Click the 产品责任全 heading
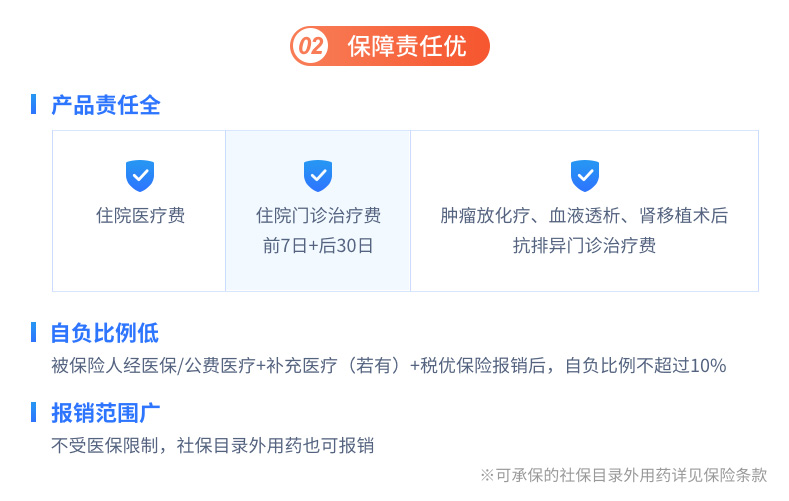 click(x=106, y=105)
